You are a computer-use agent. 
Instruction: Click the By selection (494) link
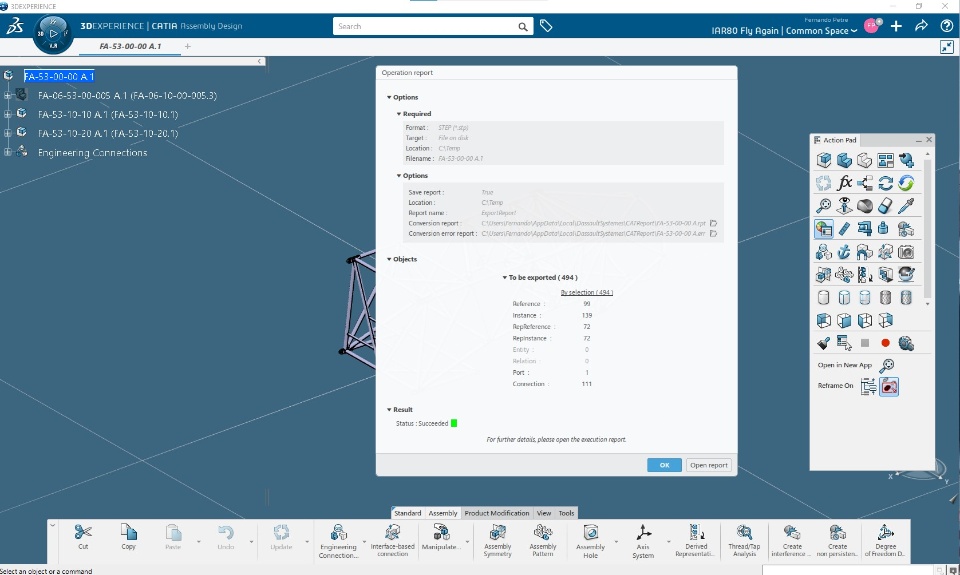click(x=587, y=292)
